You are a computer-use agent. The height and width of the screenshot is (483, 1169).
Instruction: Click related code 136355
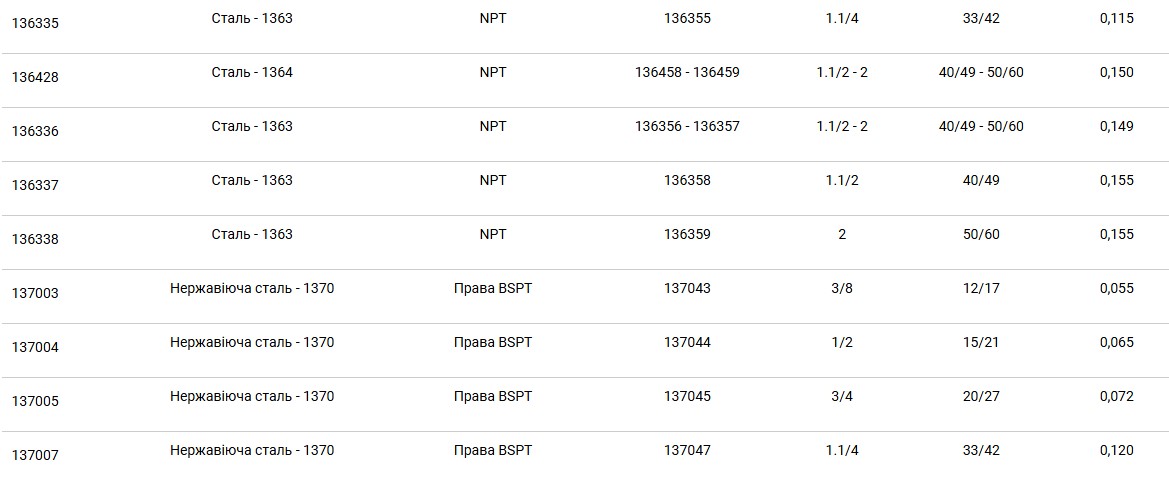[687, 18]
